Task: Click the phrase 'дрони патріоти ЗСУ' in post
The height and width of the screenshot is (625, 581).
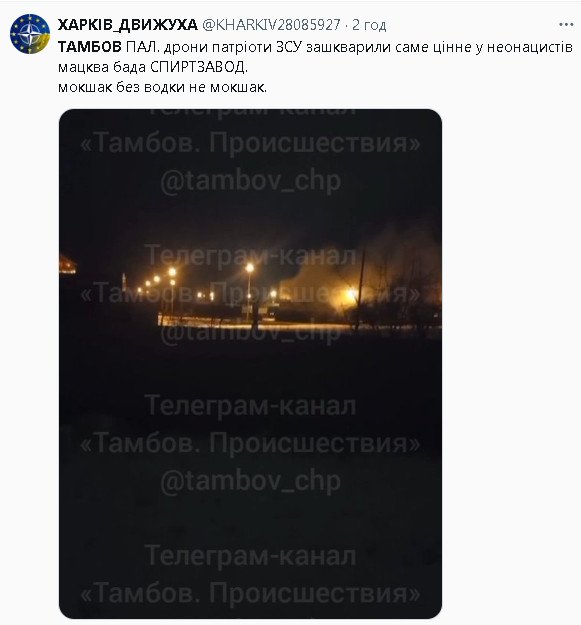Action: 233,47
